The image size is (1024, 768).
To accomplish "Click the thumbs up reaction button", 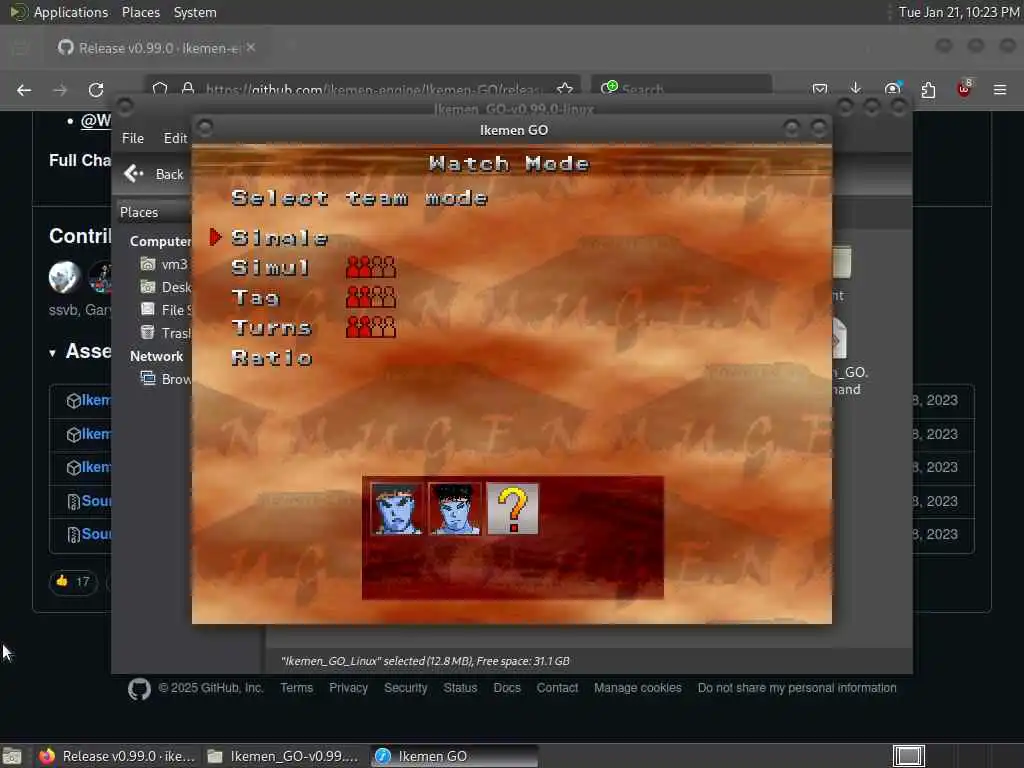I will coord(73,581).
